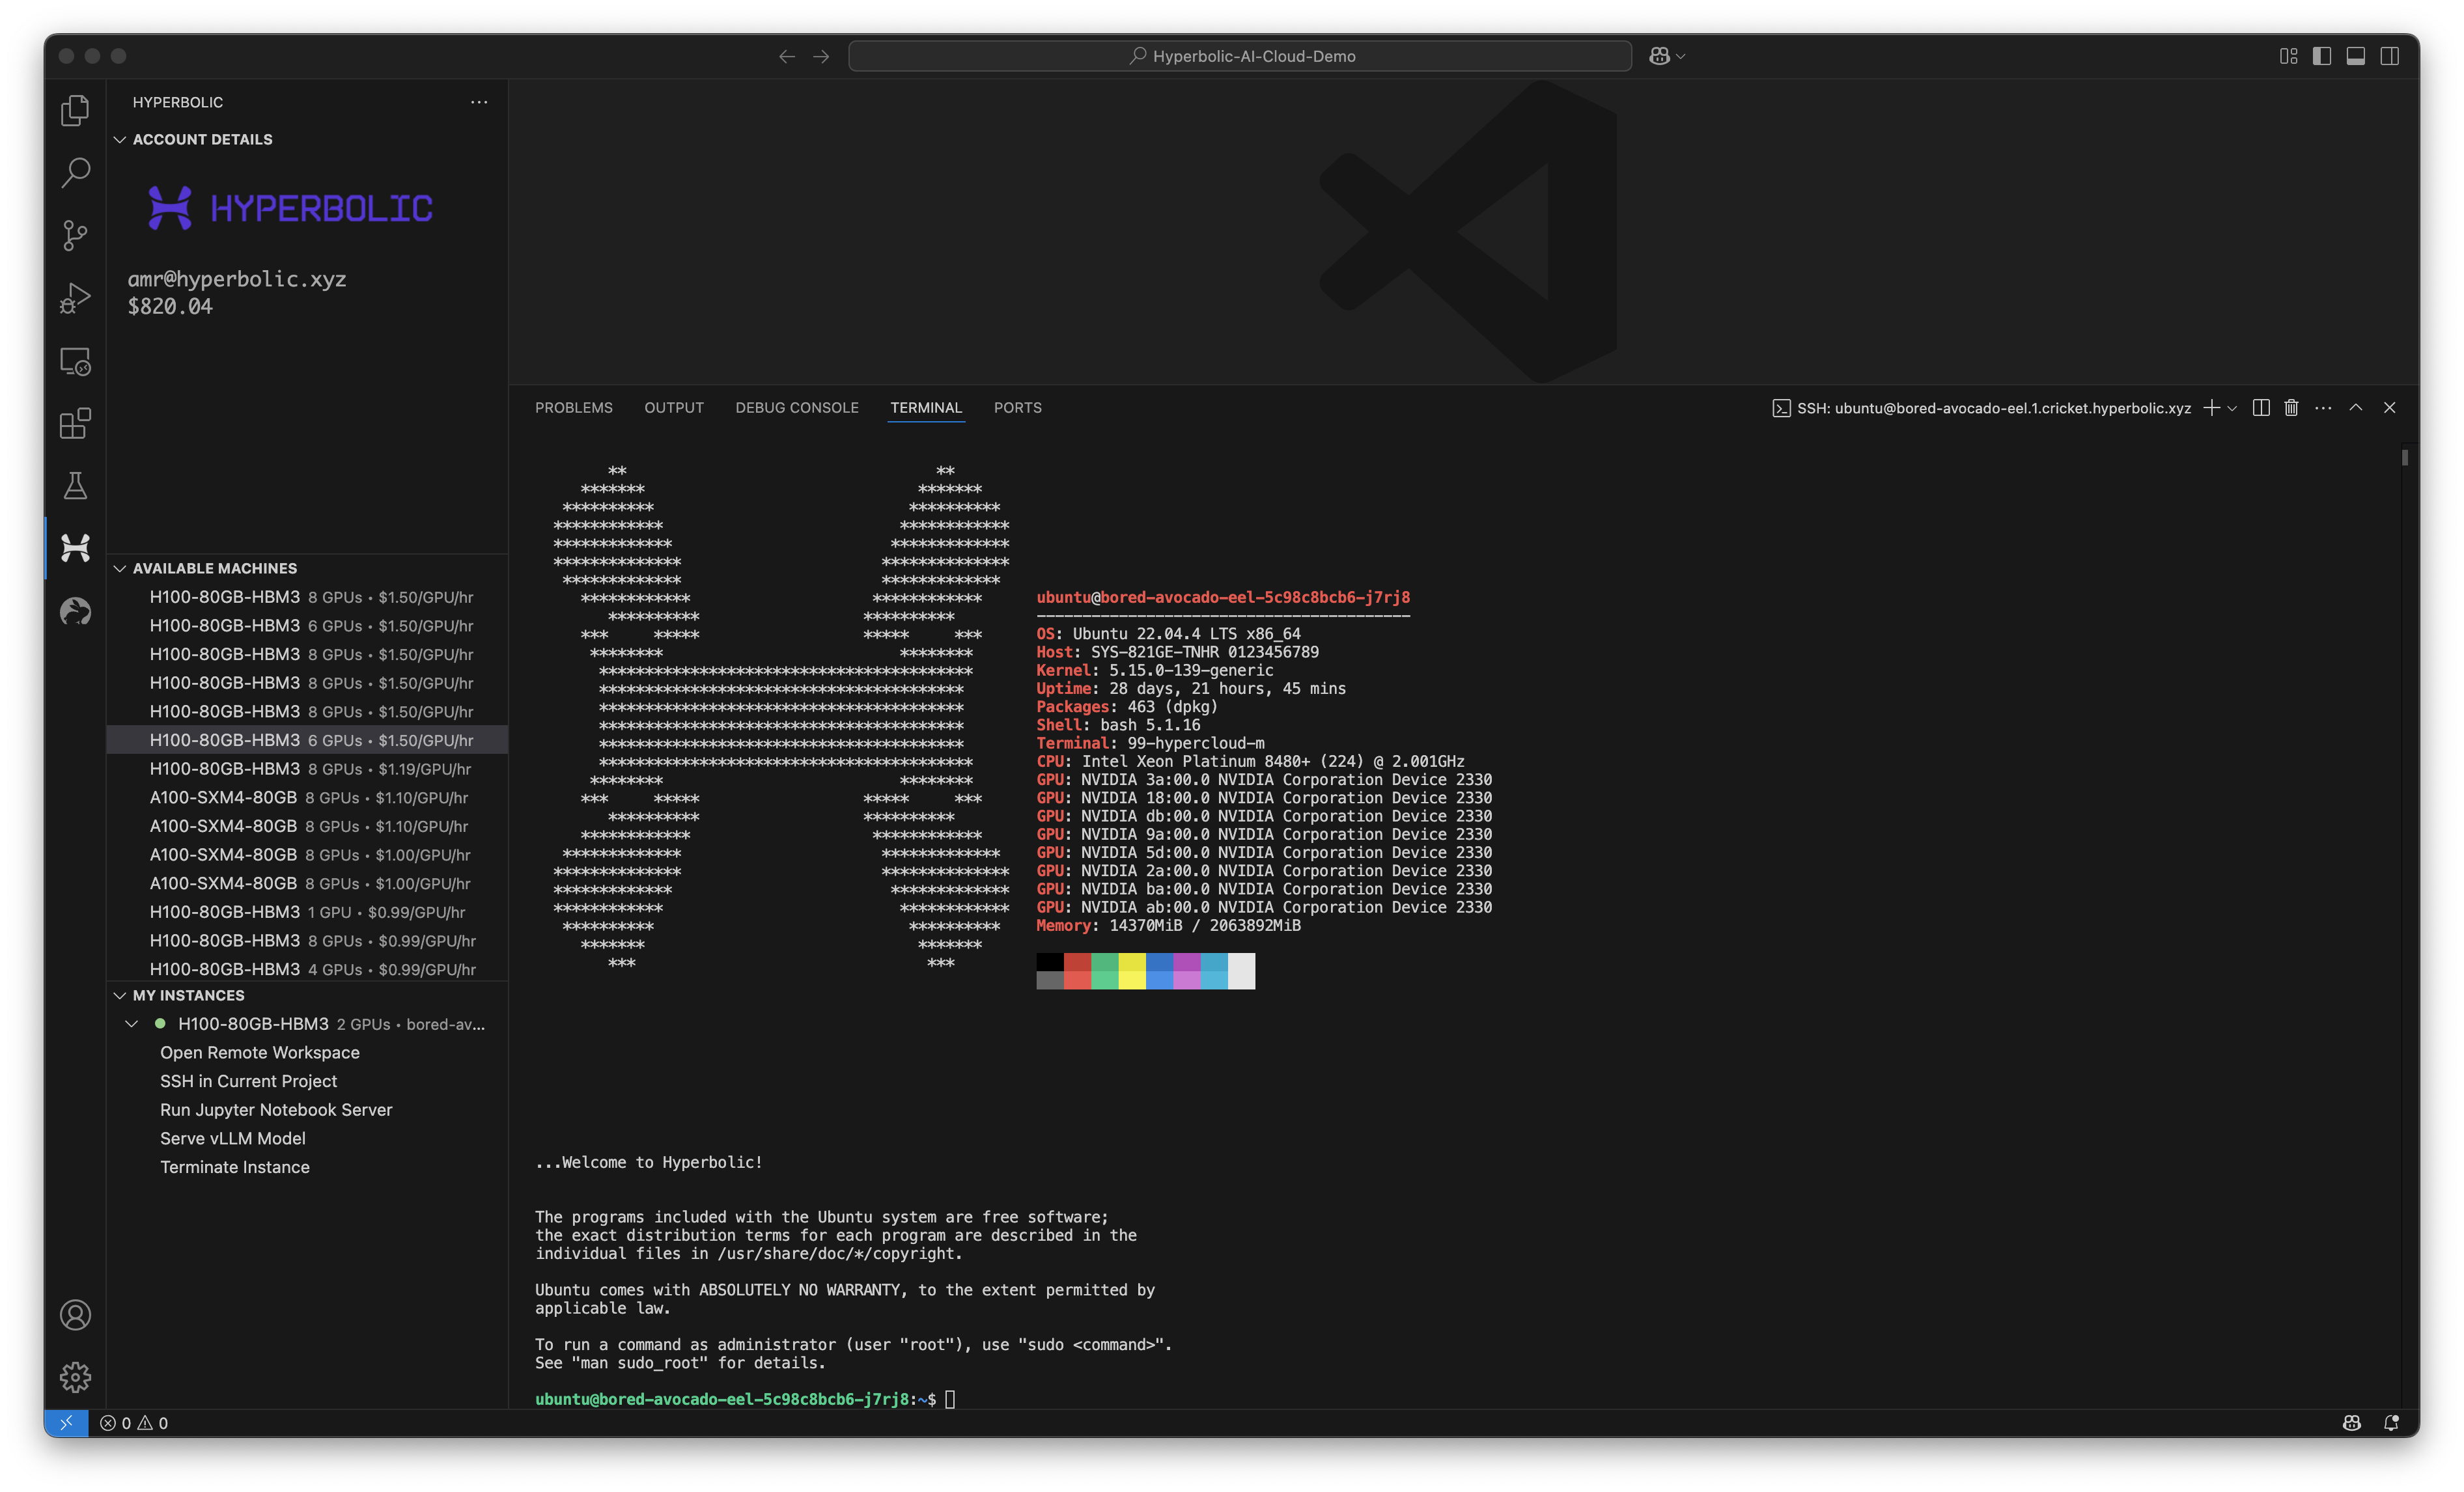This screenshot has width=2464, height=1492.
Task: Switch to the Output tab
Action: coord(674,408)
